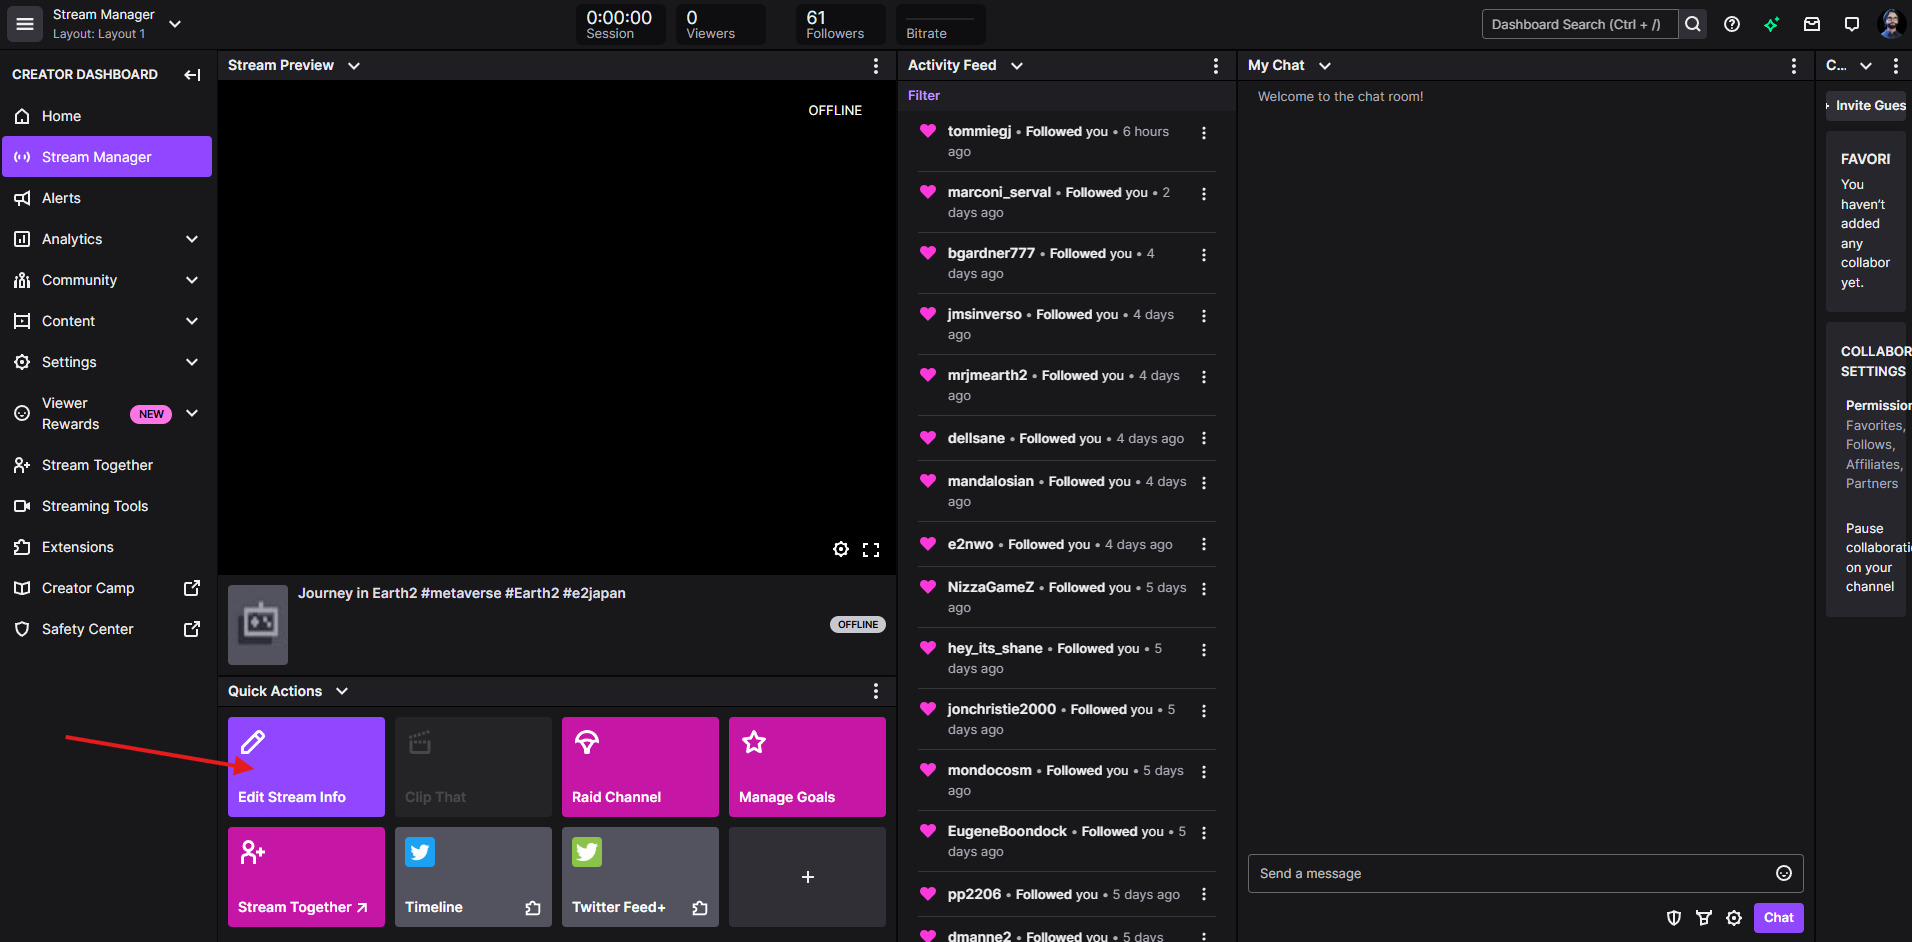
Task: Expand the Analytics section
Action: point(192,239)
